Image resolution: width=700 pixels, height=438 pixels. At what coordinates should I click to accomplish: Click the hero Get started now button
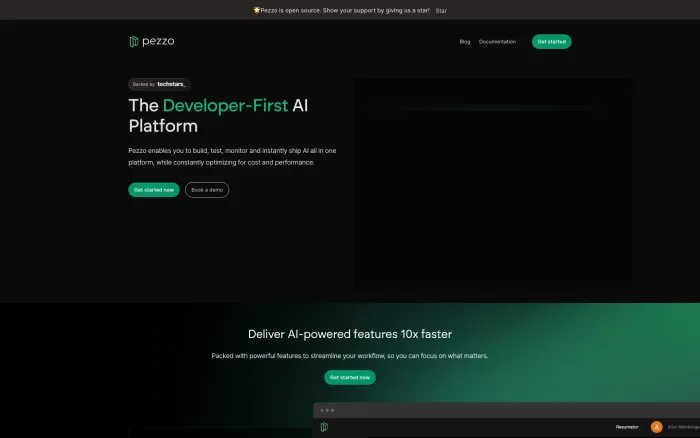point(154,190)
